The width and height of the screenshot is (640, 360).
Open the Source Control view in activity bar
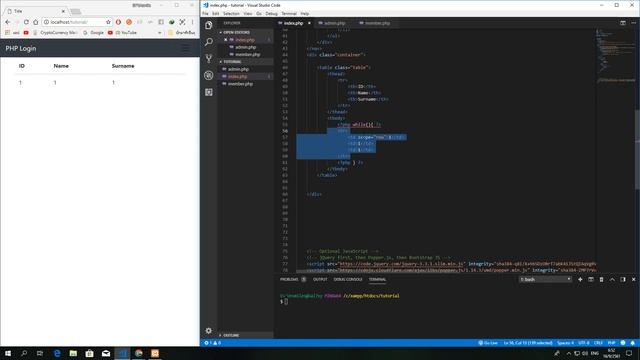click(209, 58)
